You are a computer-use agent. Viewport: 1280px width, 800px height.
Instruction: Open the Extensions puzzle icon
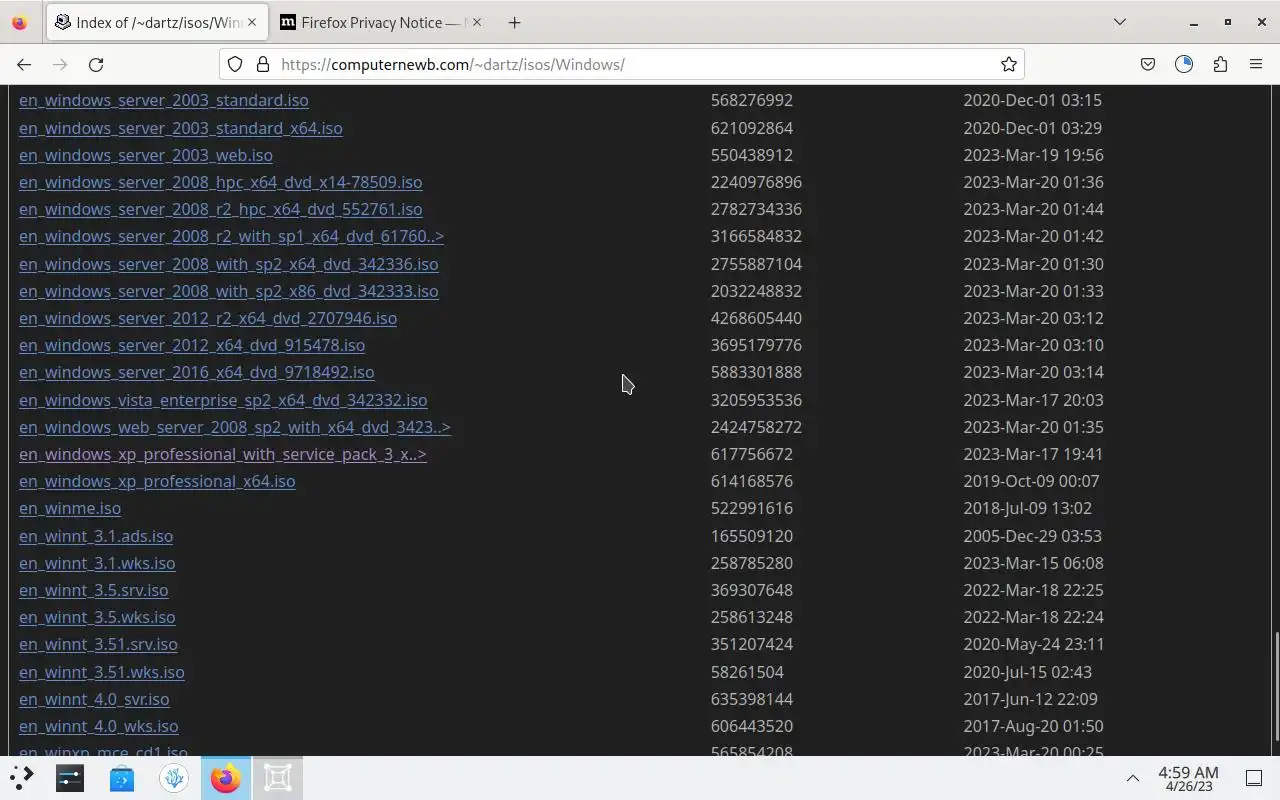pyautogui.click(x=1220, y=64)
